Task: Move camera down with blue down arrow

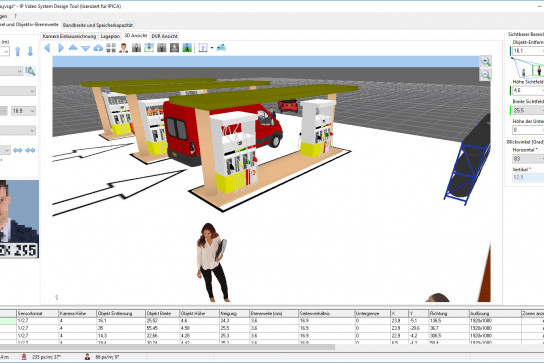Action: coord(31,51)
